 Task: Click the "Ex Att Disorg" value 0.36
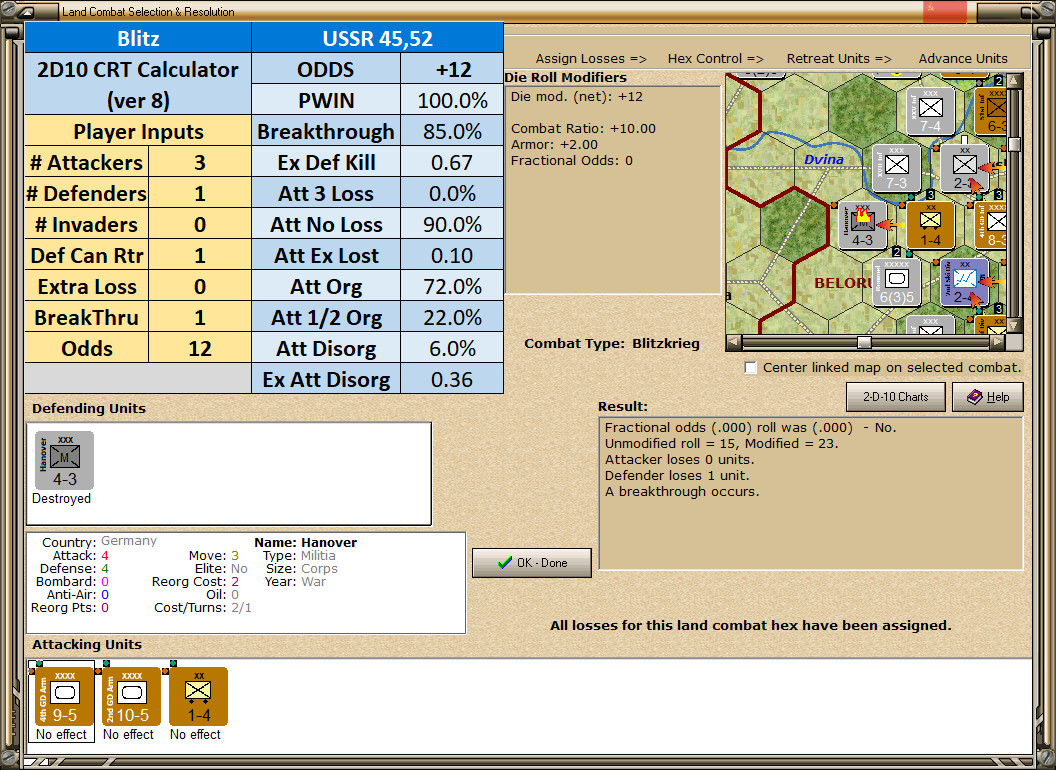tap(452, 379)
